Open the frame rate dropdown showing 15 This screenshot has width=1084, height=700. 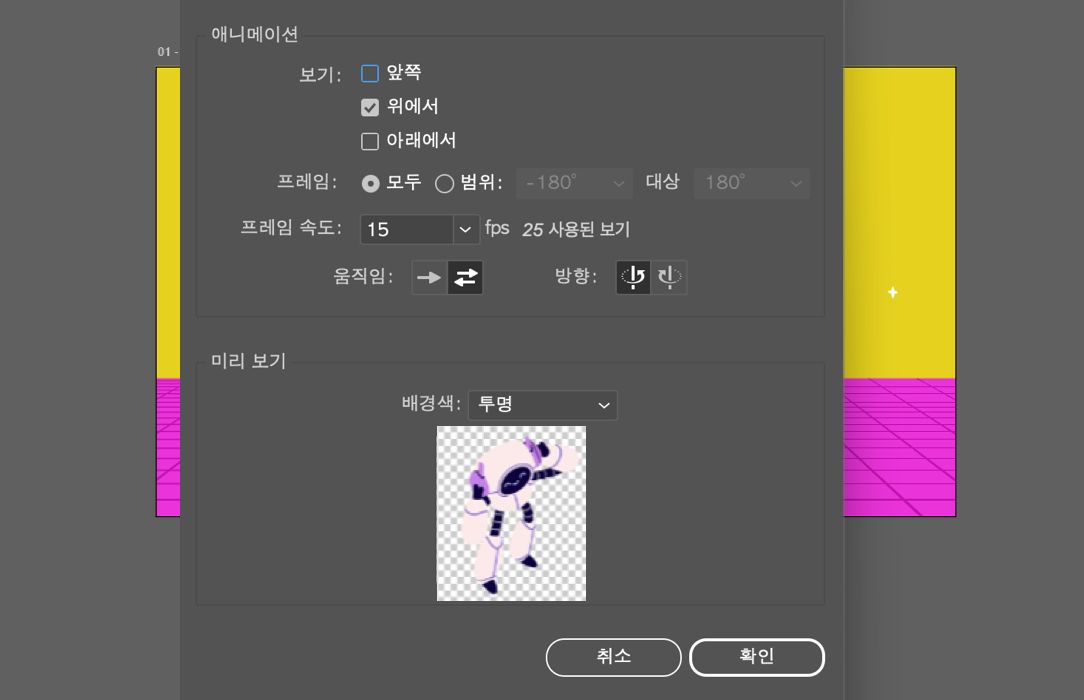[464, 229]
